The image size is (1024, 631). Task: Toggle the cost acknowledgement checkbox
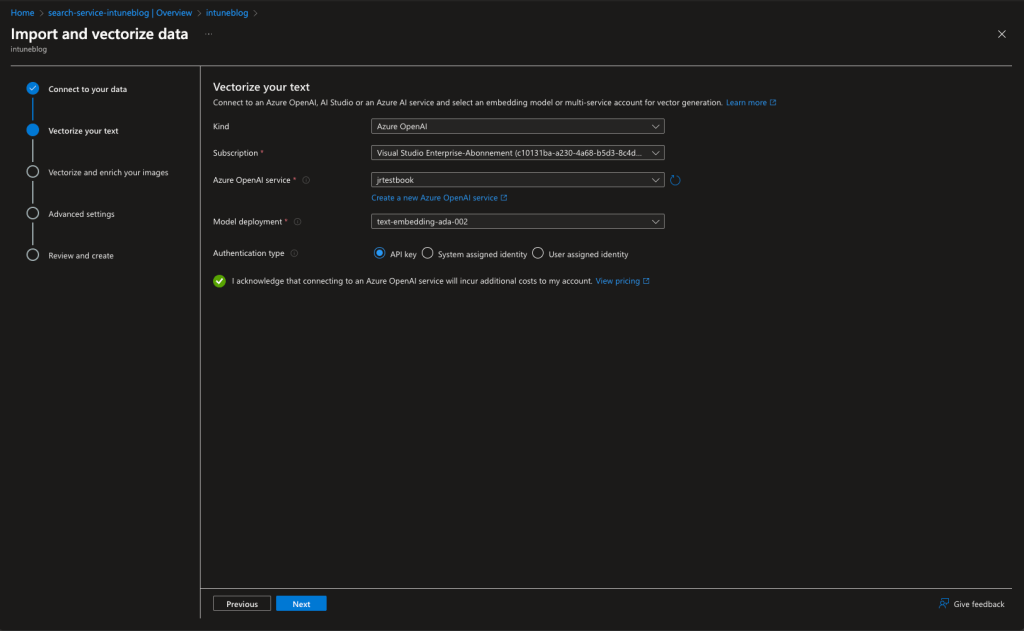(x=219, y=281)
